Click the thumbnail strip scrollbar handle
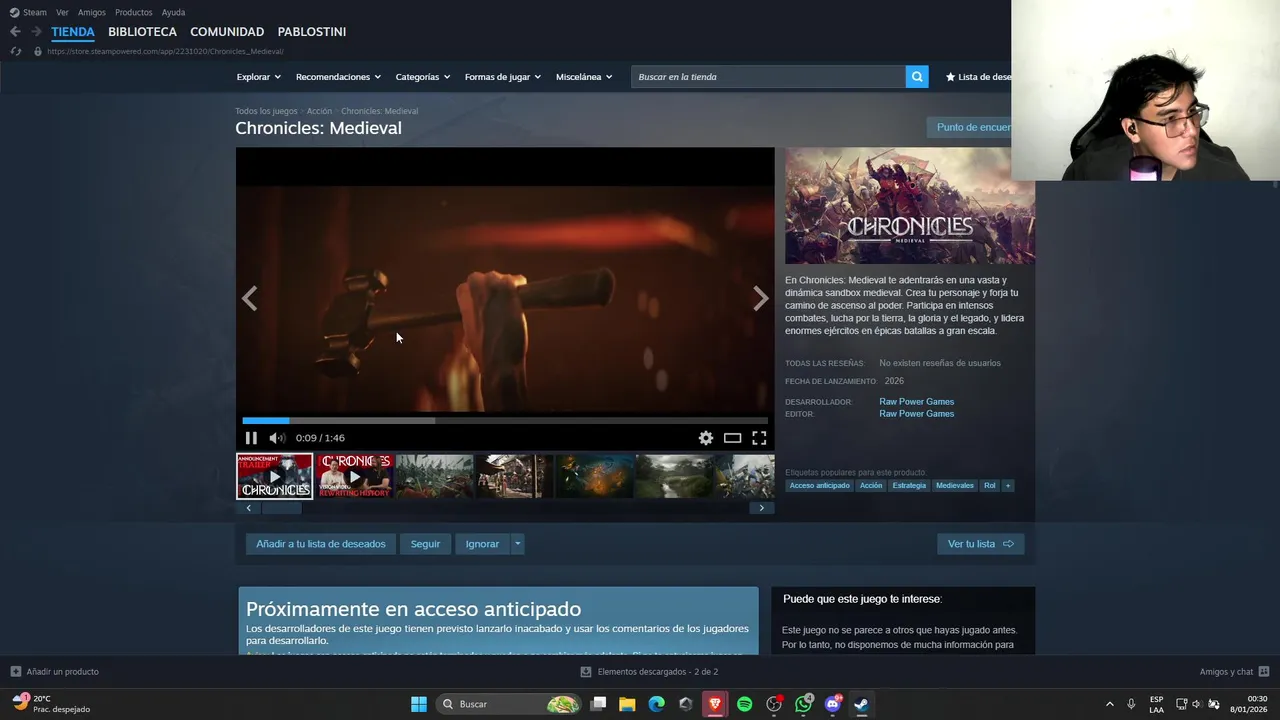The image size is (1280, 720). 281,508
